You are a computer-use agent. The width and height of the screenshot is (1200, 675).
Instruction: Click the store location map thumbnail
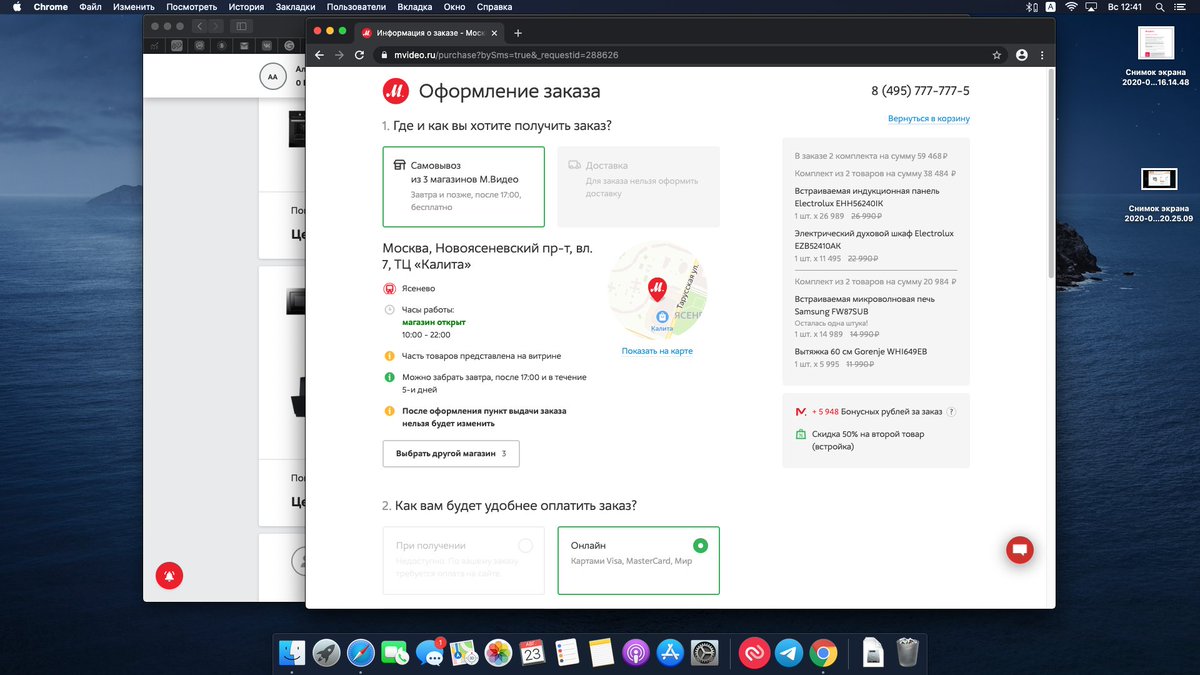click(x=657, y=292)
